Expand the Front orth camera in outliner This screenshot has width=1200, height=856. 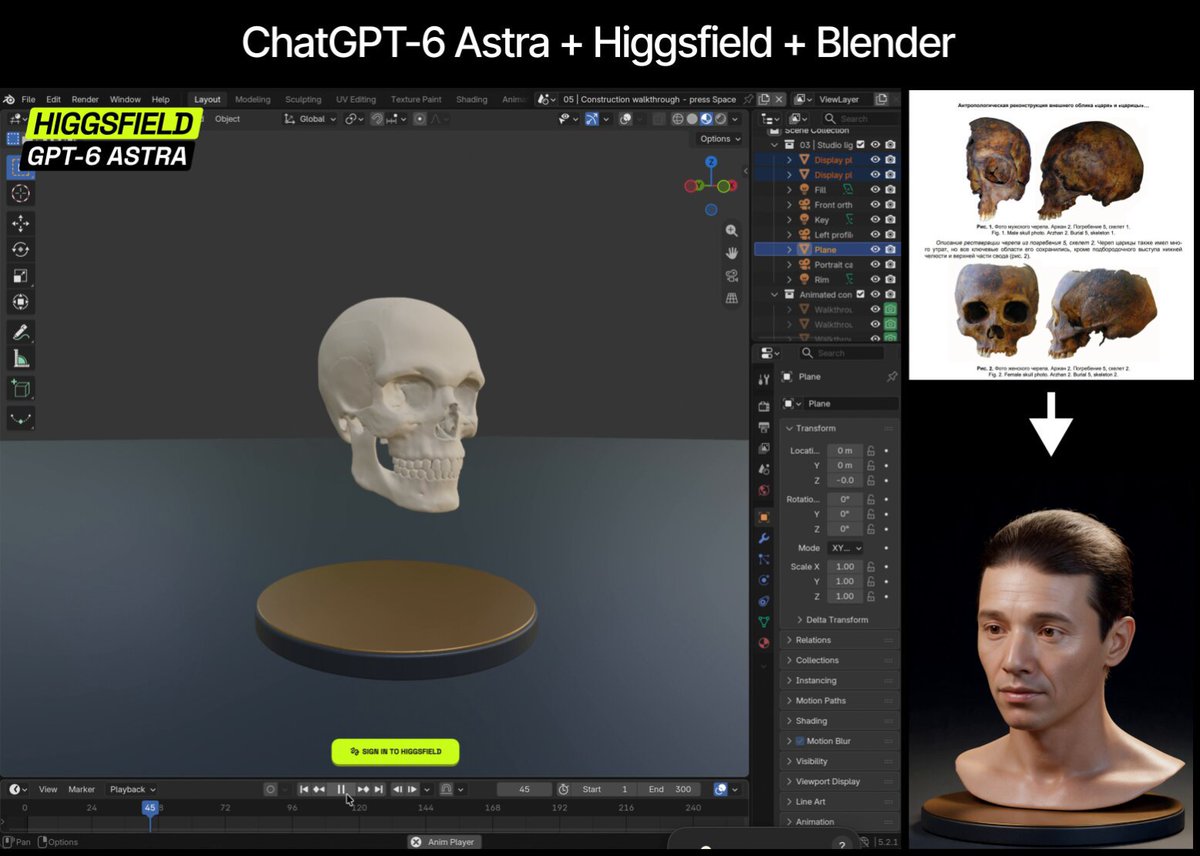[x=789, y=205]
